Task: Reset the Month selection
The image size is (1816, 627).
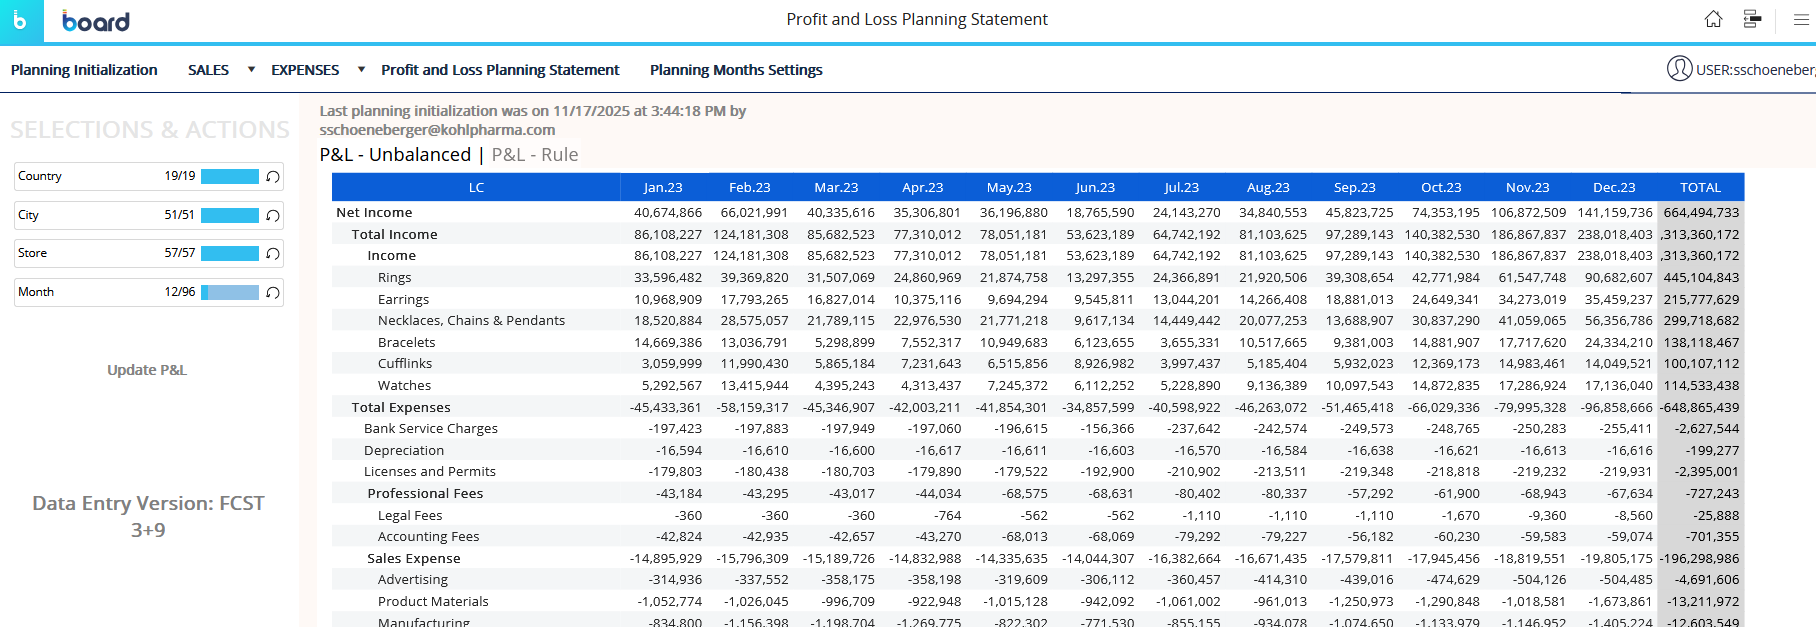Action: pyautogui.click(x=273, y=293)
